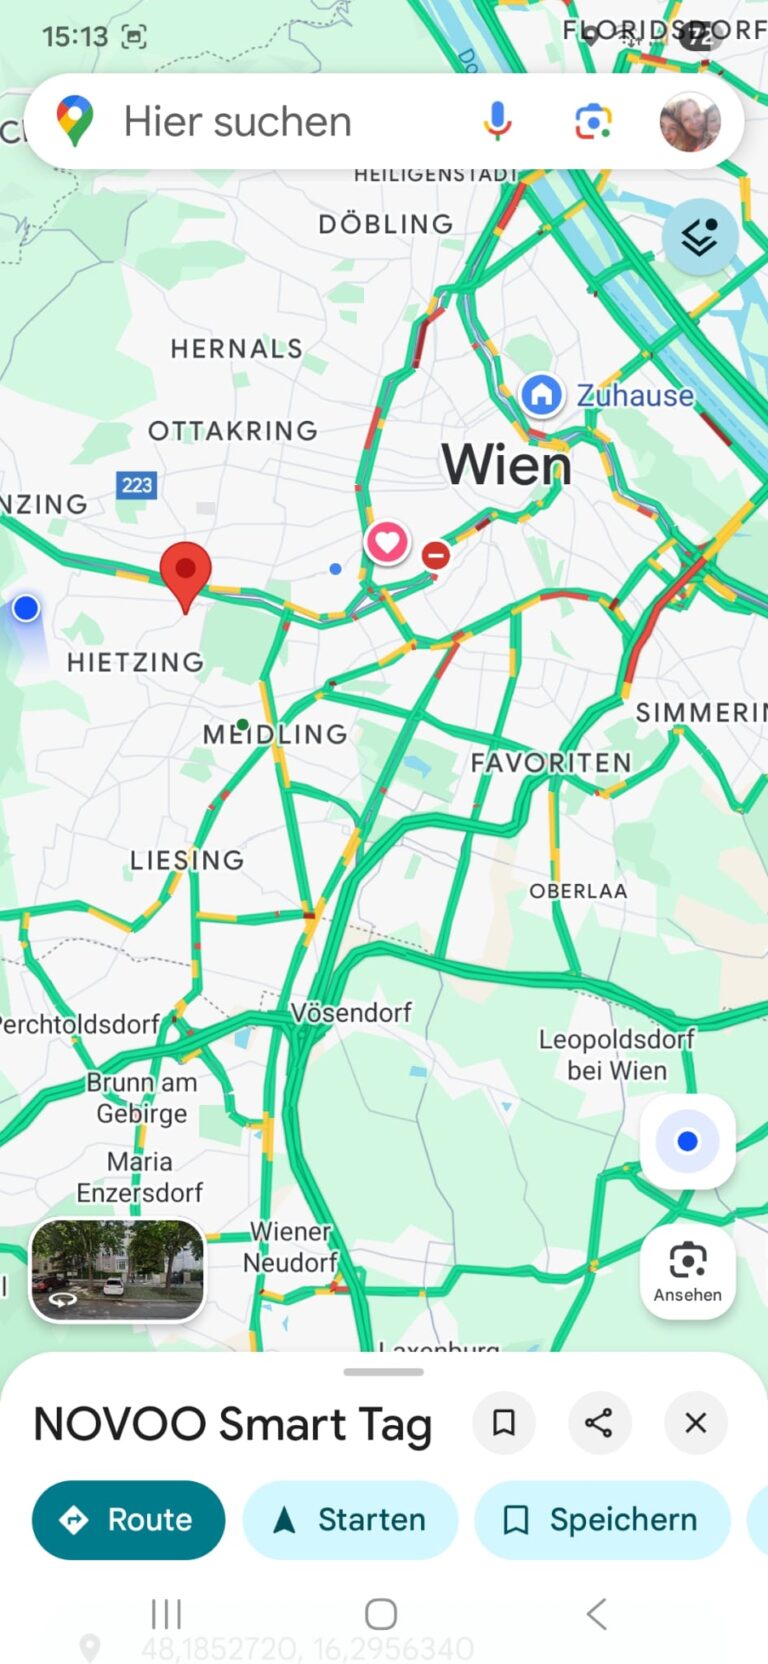The height and width of the screenshot is (1664, 768).
Task: Open Google Lens camera search
Action: tap(593, 121)
